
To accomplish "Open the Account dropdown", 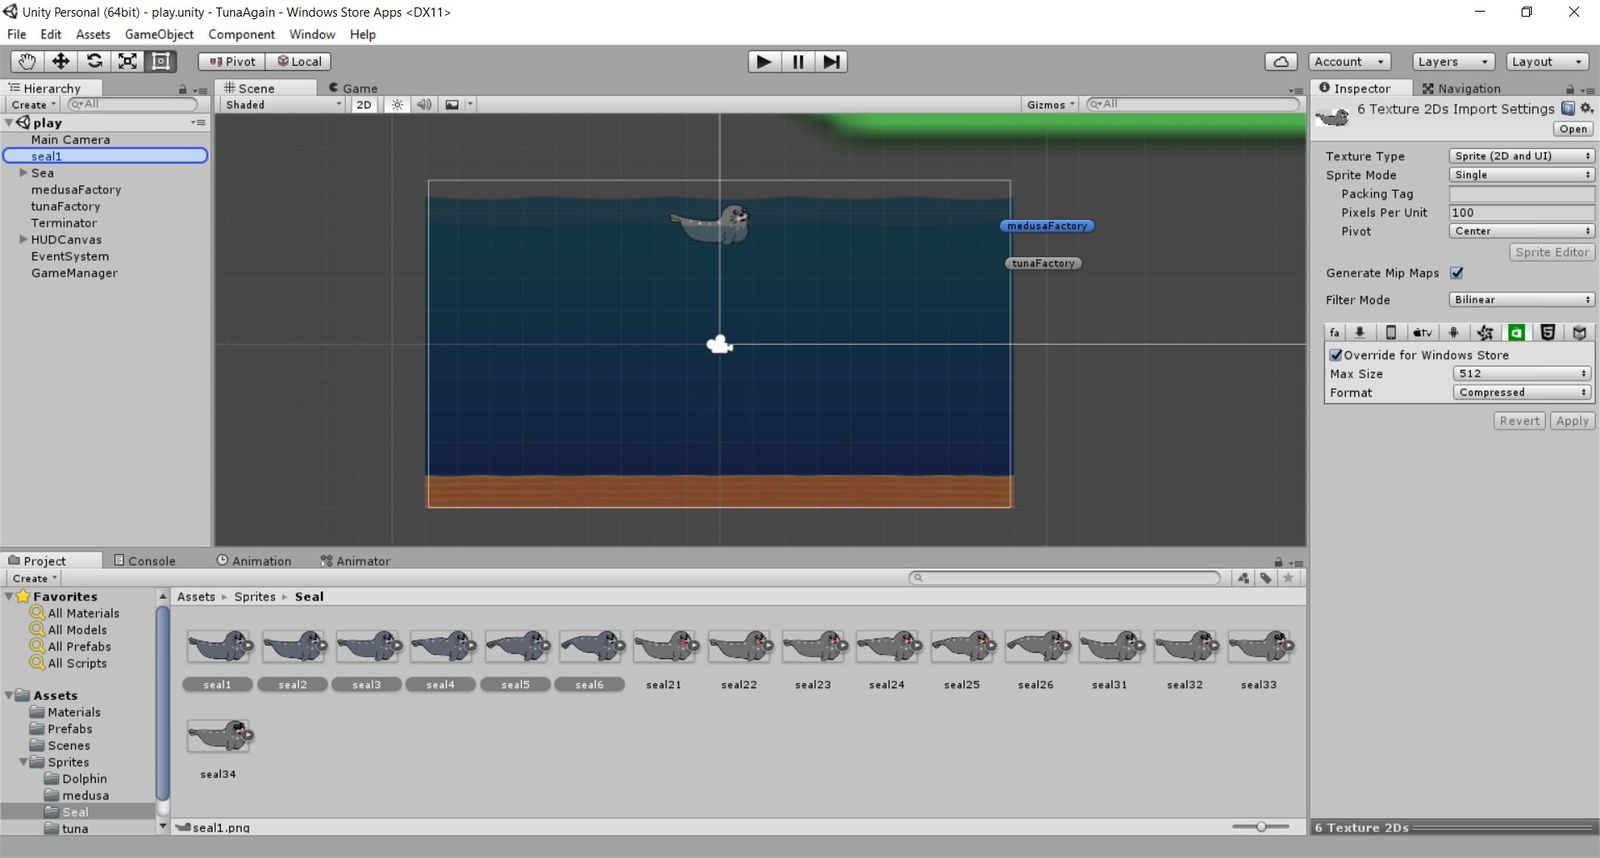I will click(1350, 62).
